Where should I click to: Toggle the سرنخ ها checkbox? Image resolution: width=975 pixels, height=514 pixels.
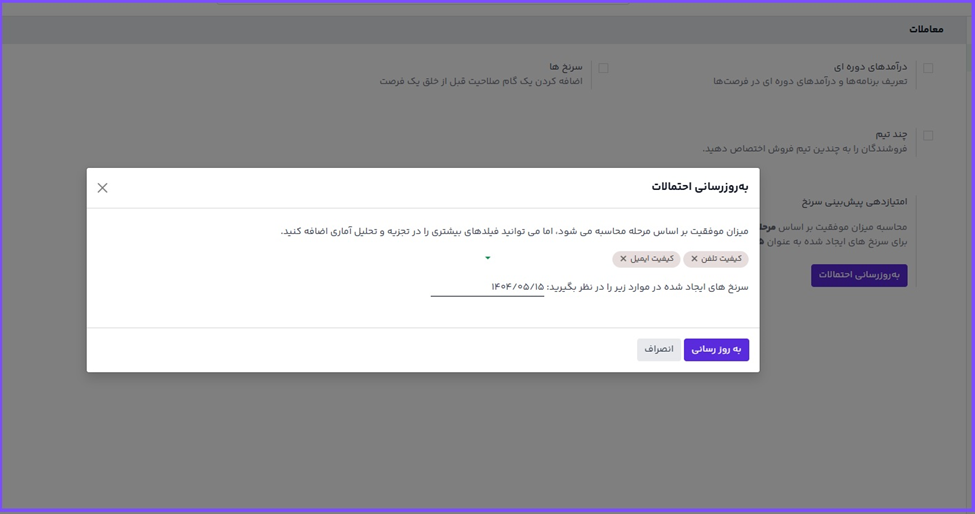click(603, 68)
